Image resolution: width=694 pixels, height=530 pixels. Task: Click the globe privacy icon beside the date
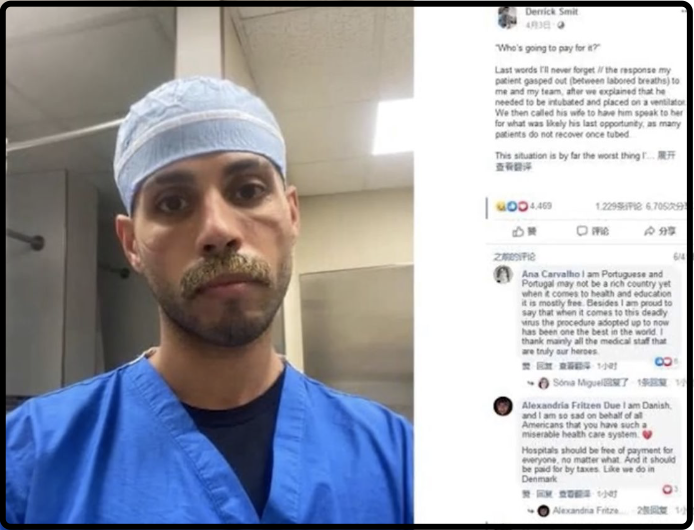[x=561, y=25]
